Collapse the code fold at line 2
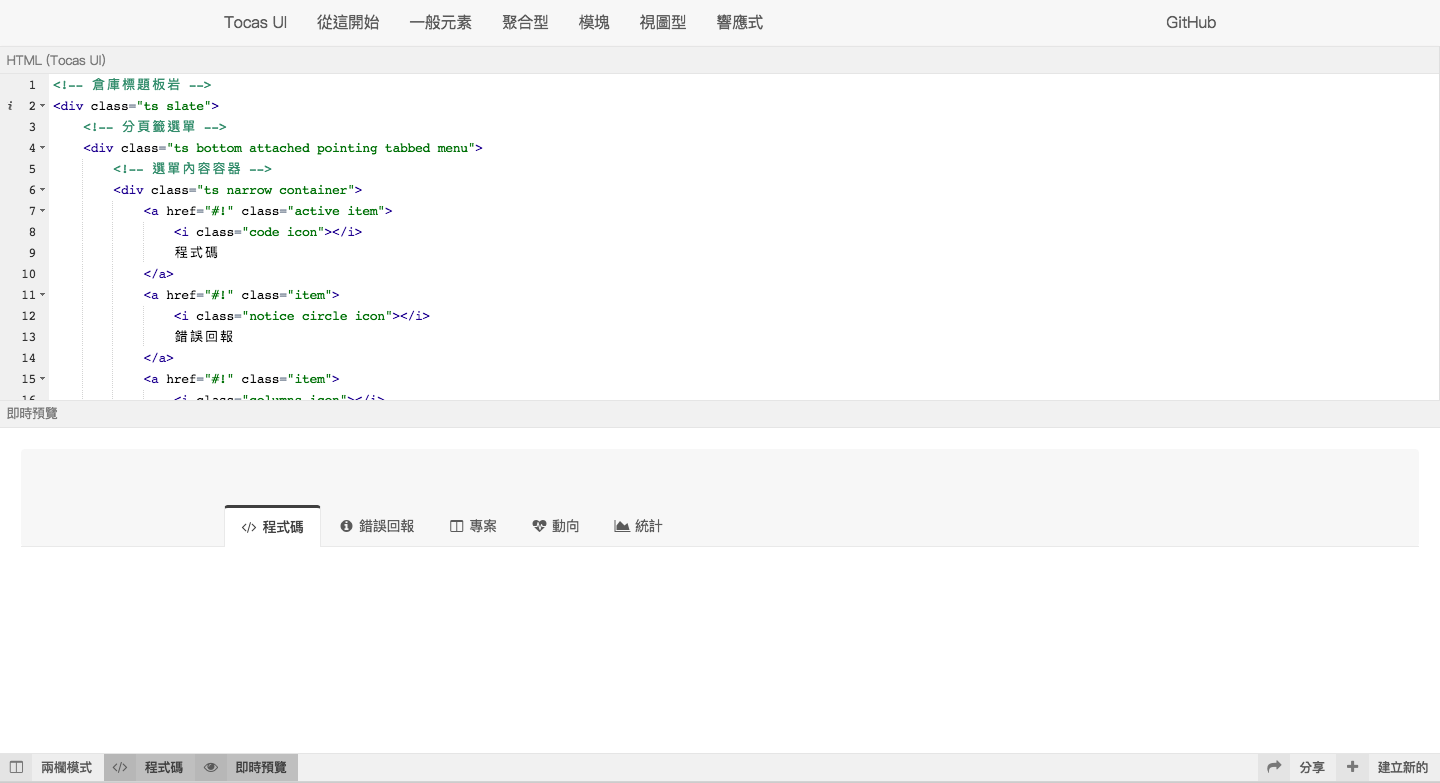The height and width of the screenshot is (783, 1440). click(43, 106)
